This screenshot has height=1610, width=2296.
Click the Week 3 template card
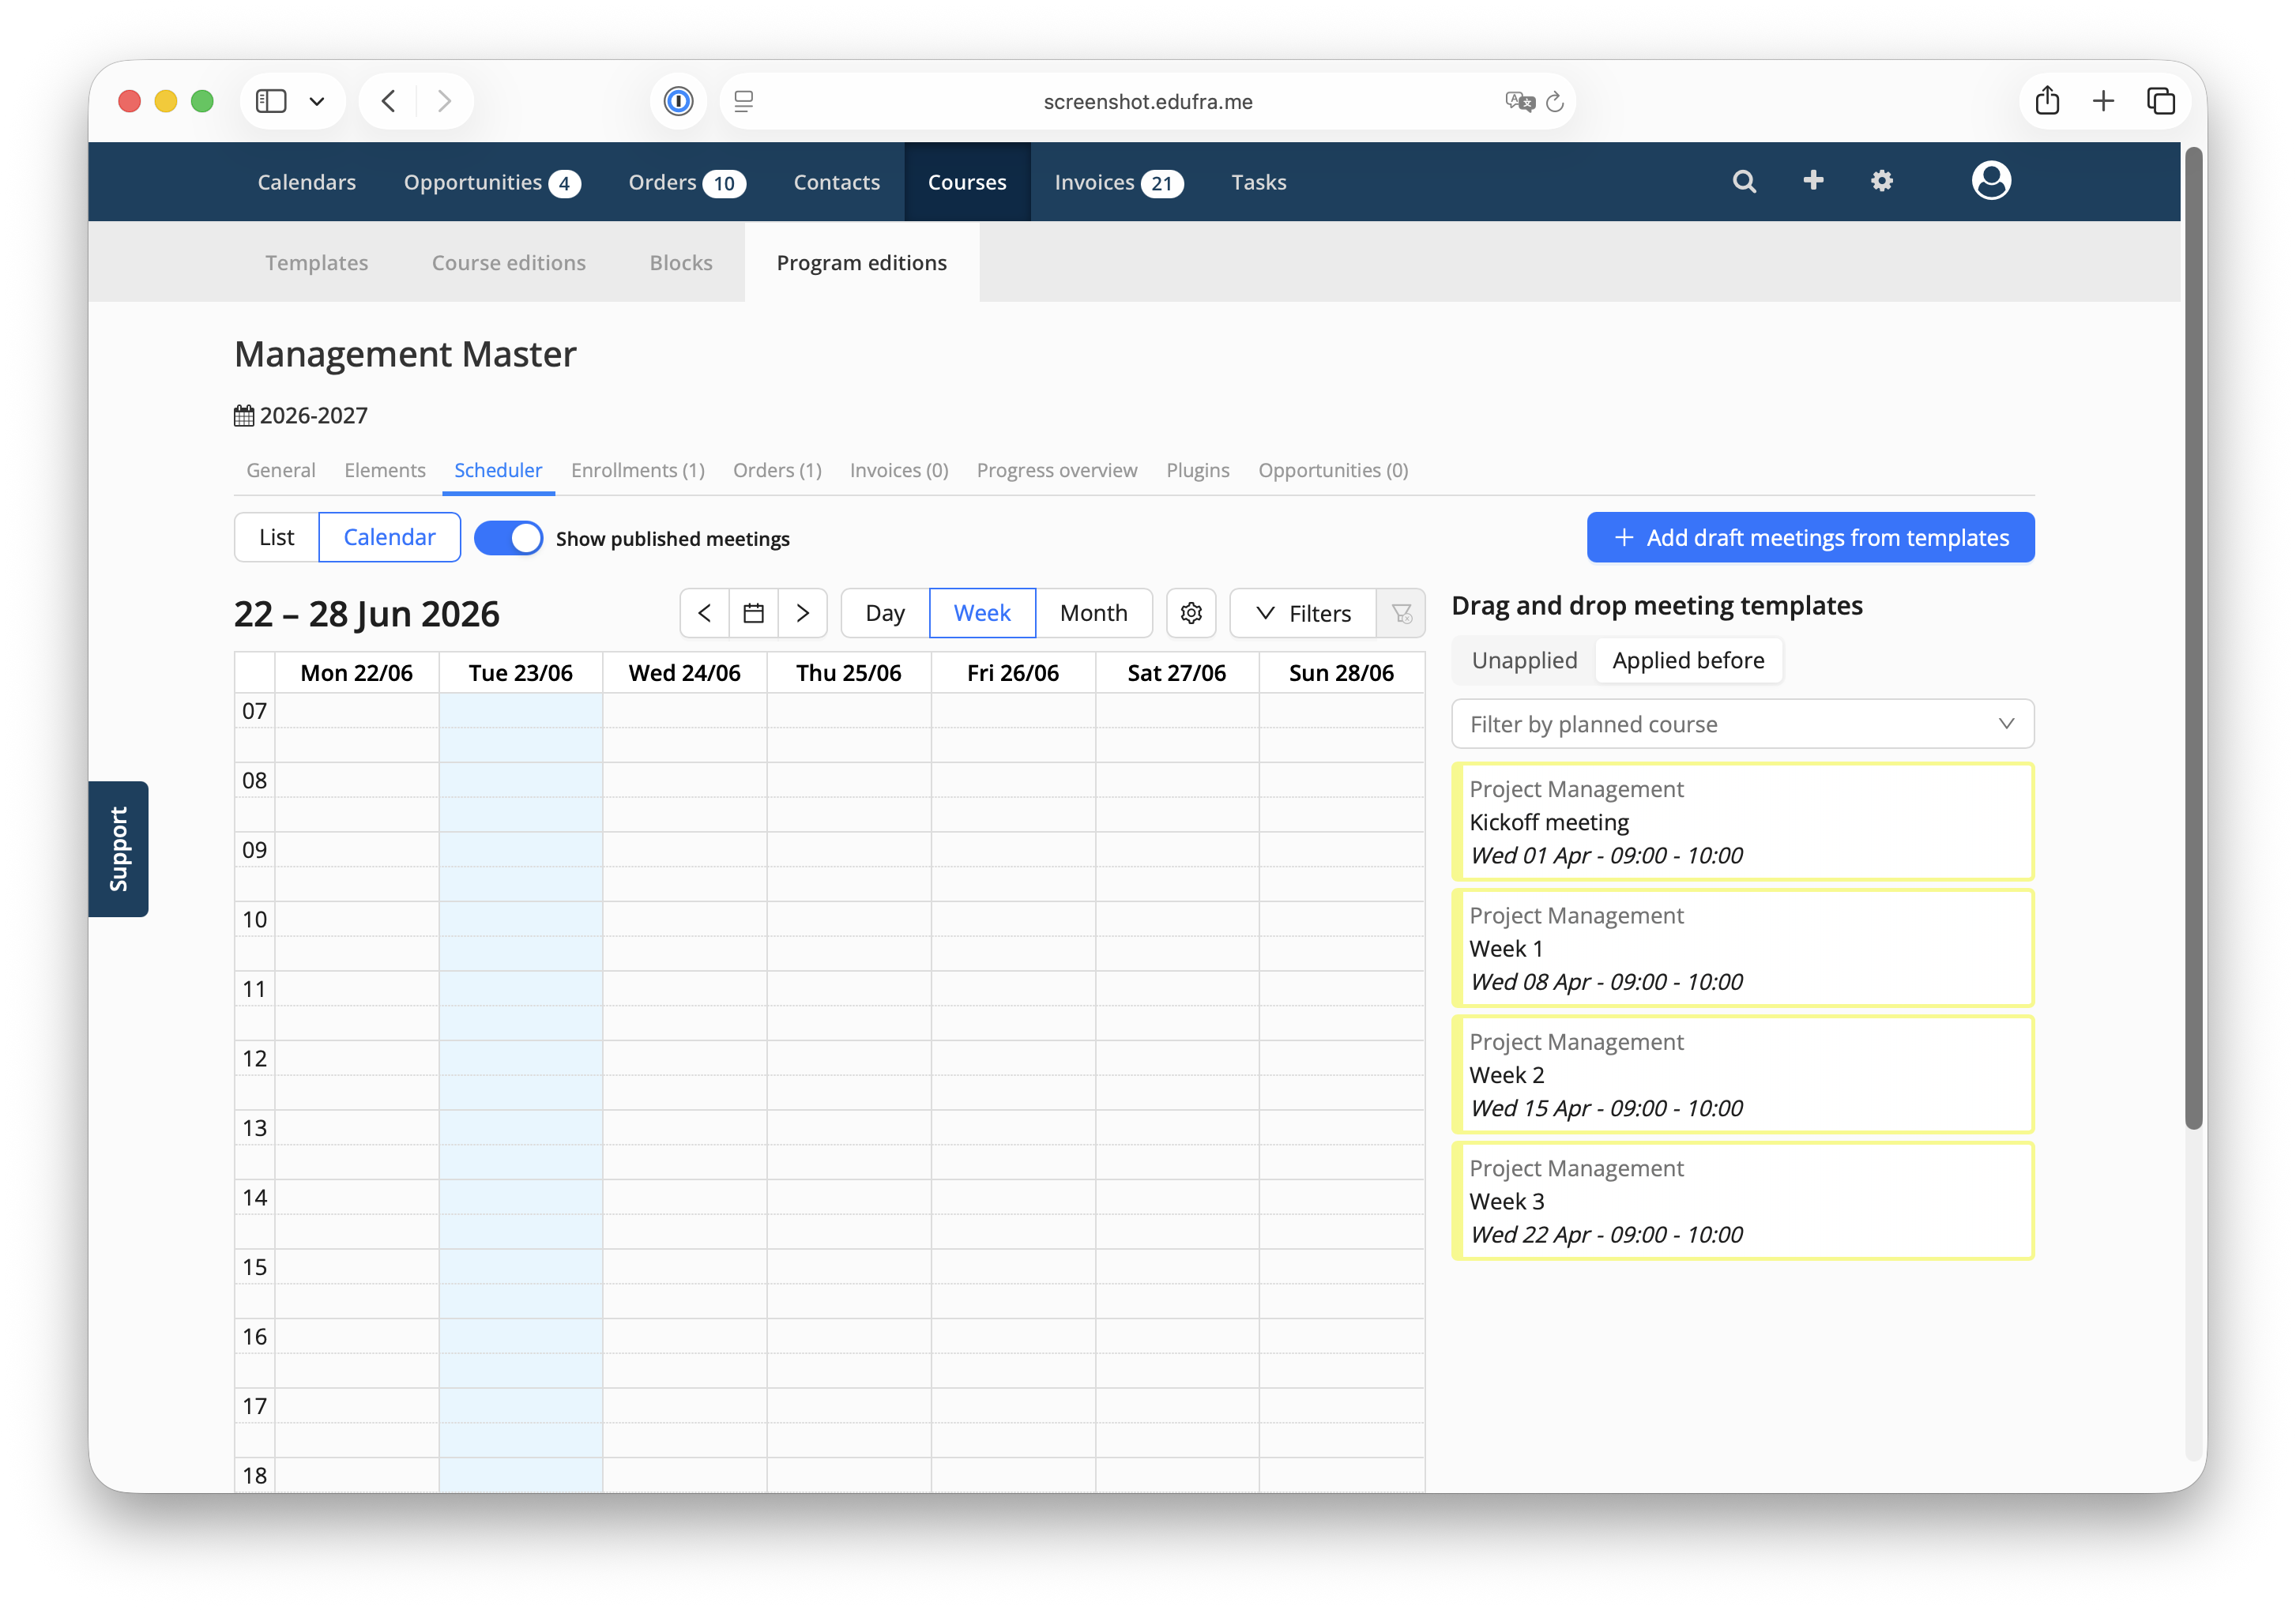(1742, 1201)
